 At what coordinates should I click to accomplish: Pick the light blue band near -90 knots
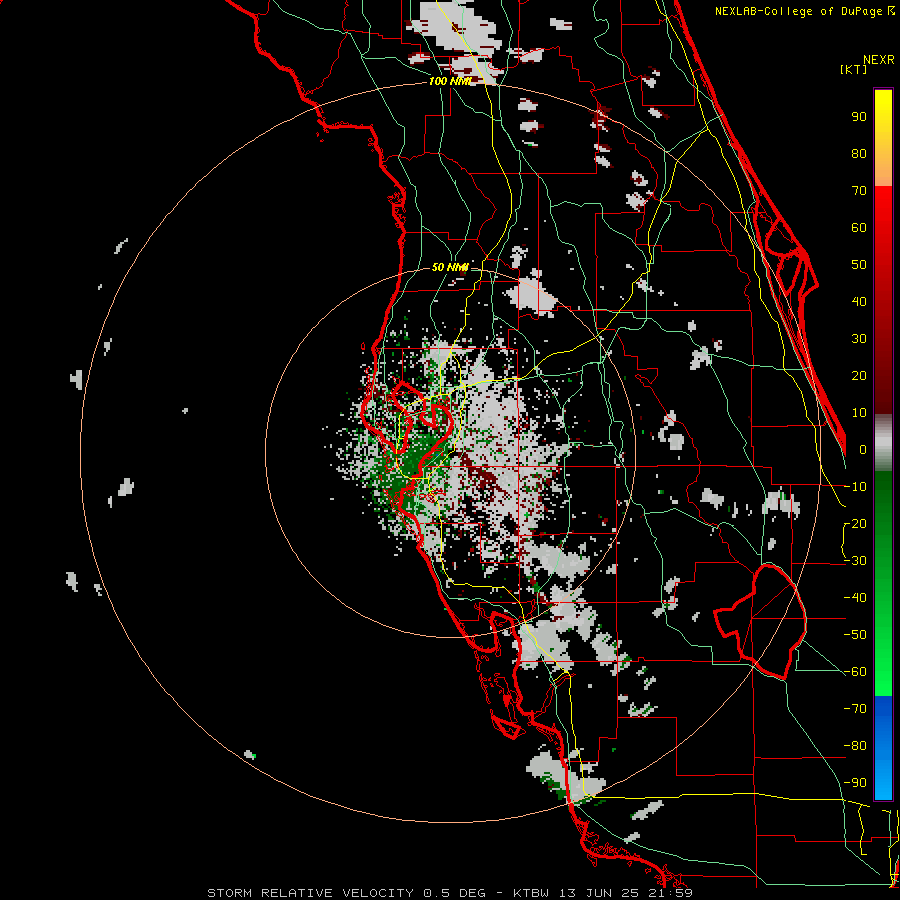883,778
